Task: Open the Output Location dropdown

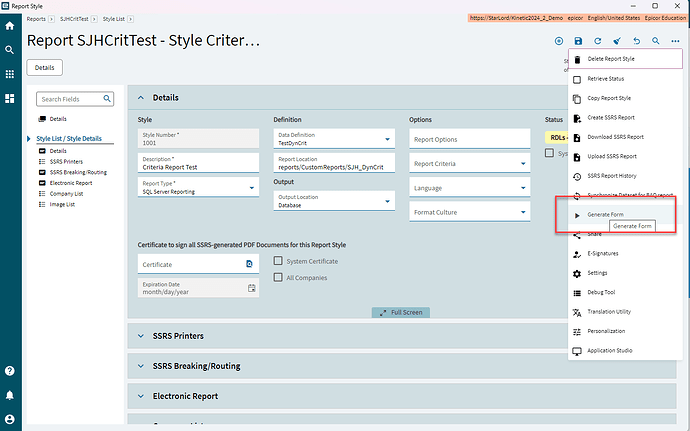Action: (x=387, y=201)
